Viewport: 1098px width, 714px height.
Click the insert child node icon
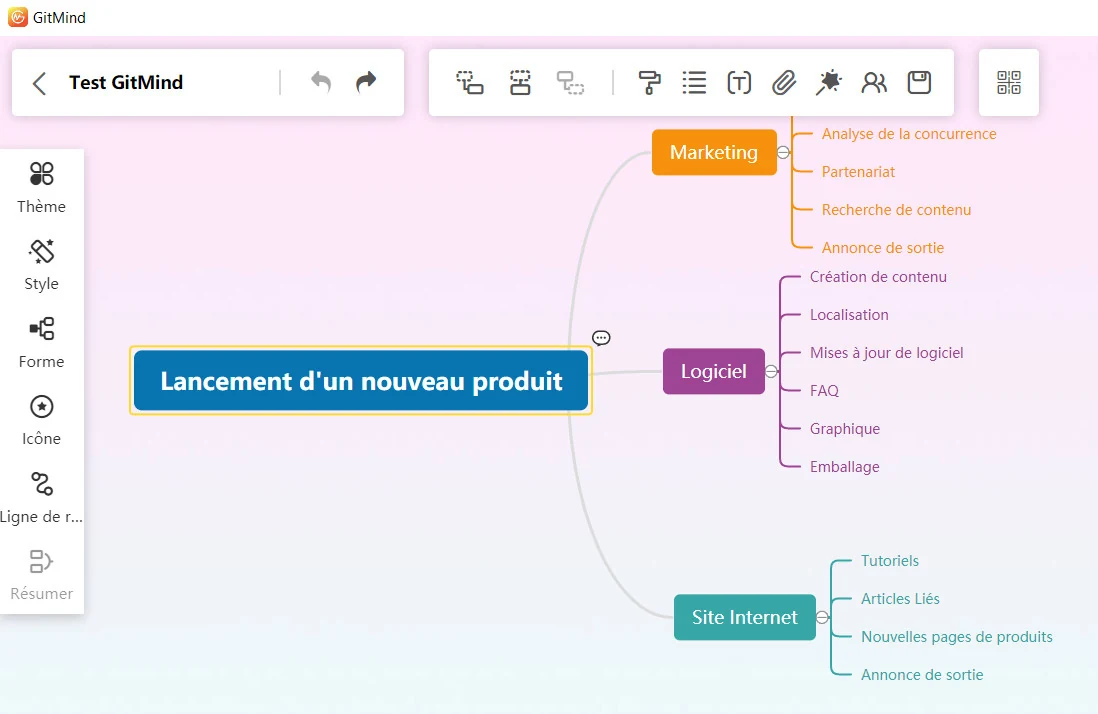[x=470, y=83]
